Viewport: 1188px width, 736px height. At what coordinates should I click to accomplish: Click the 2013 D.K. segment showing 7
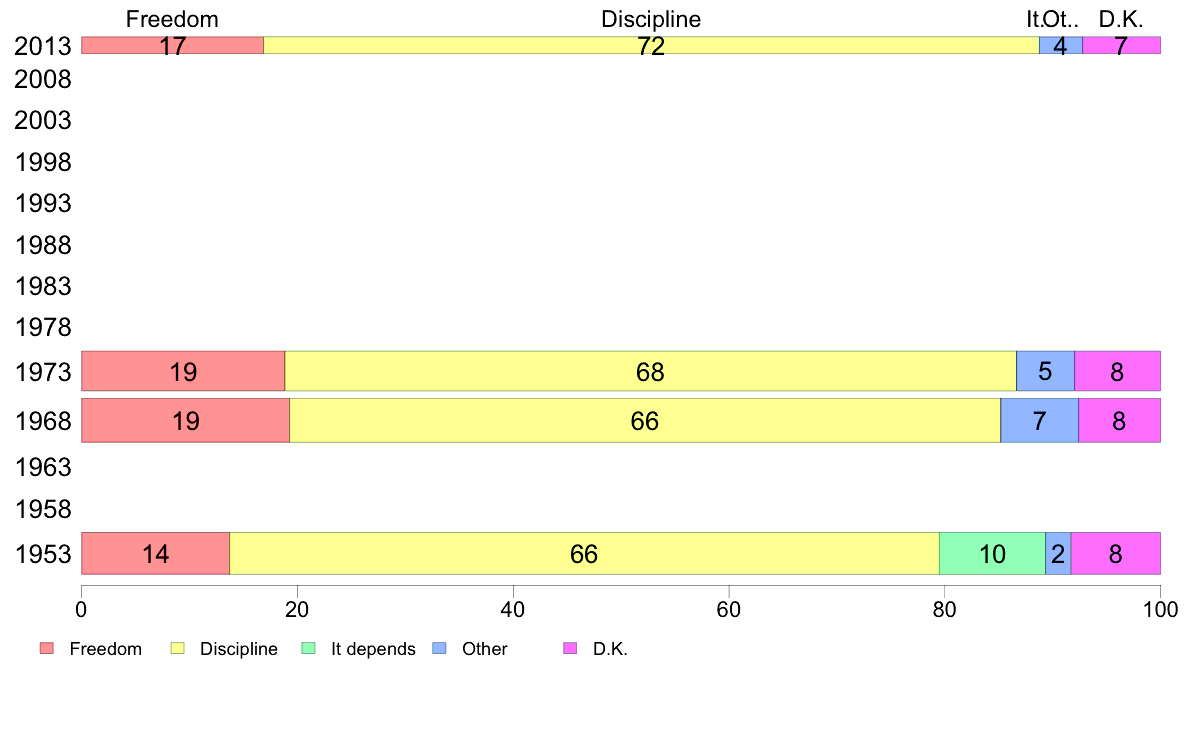(x=1121, y=45)
